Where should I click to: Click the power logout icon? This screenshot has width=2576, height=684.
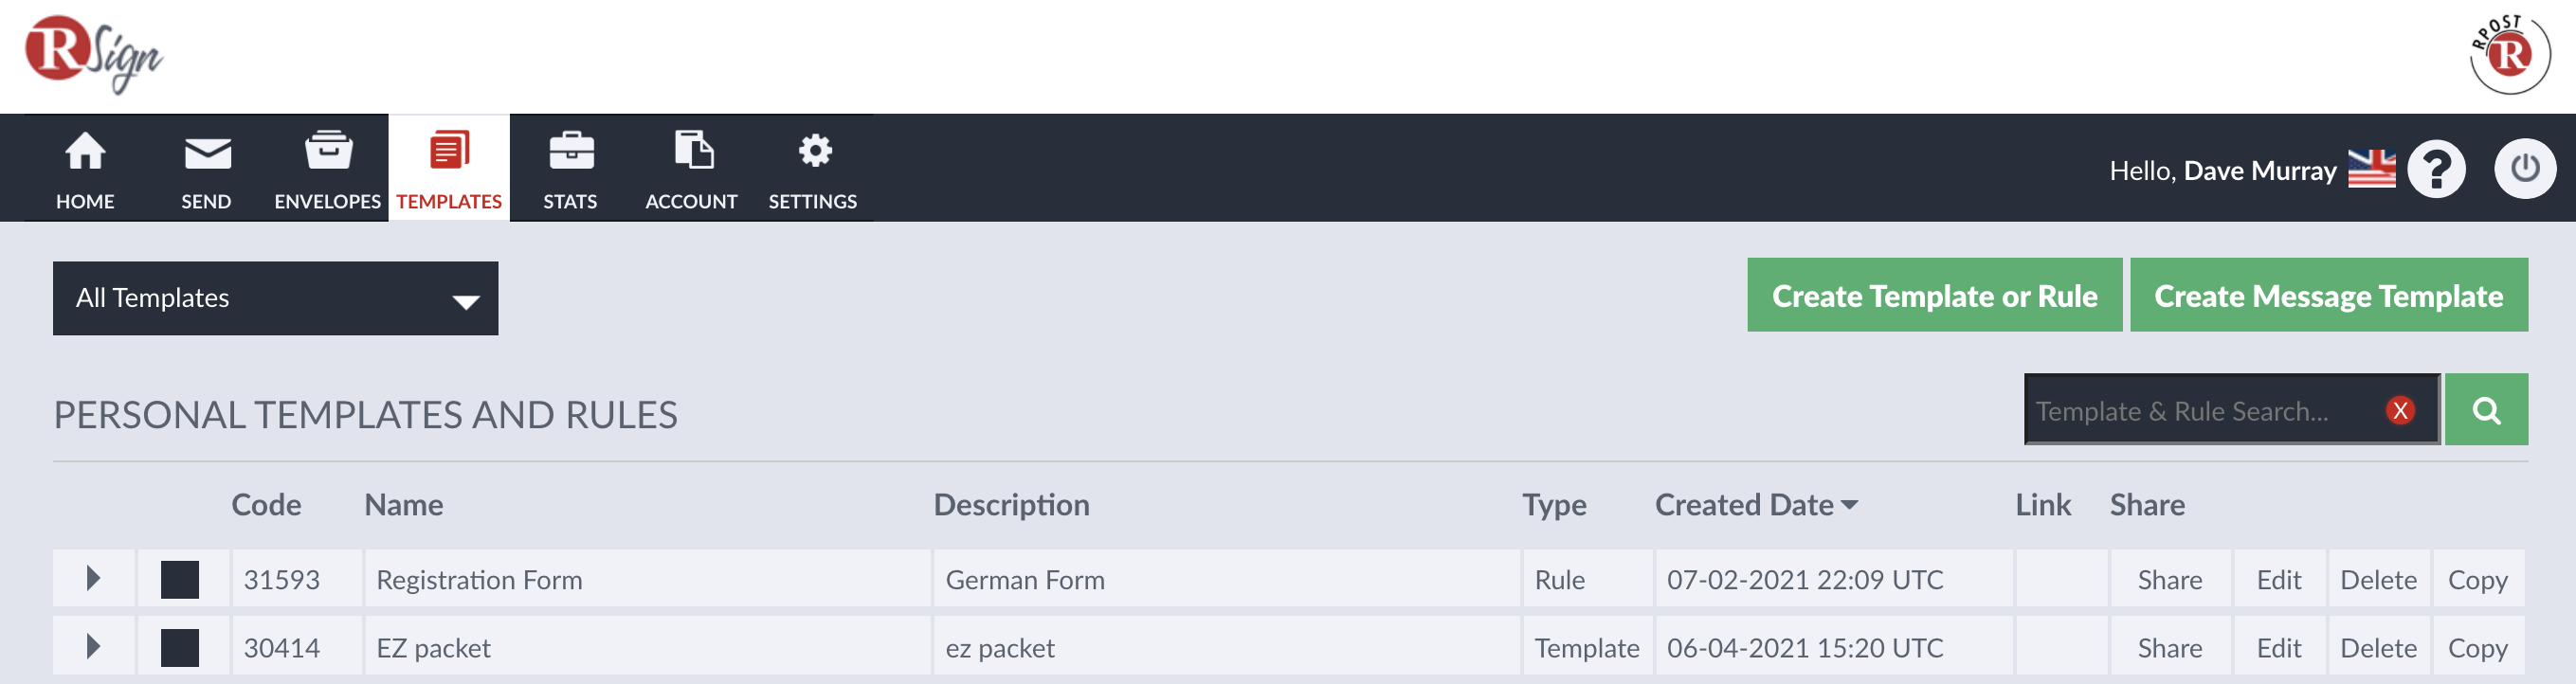pyautogui.click(x=2524, y=168)
